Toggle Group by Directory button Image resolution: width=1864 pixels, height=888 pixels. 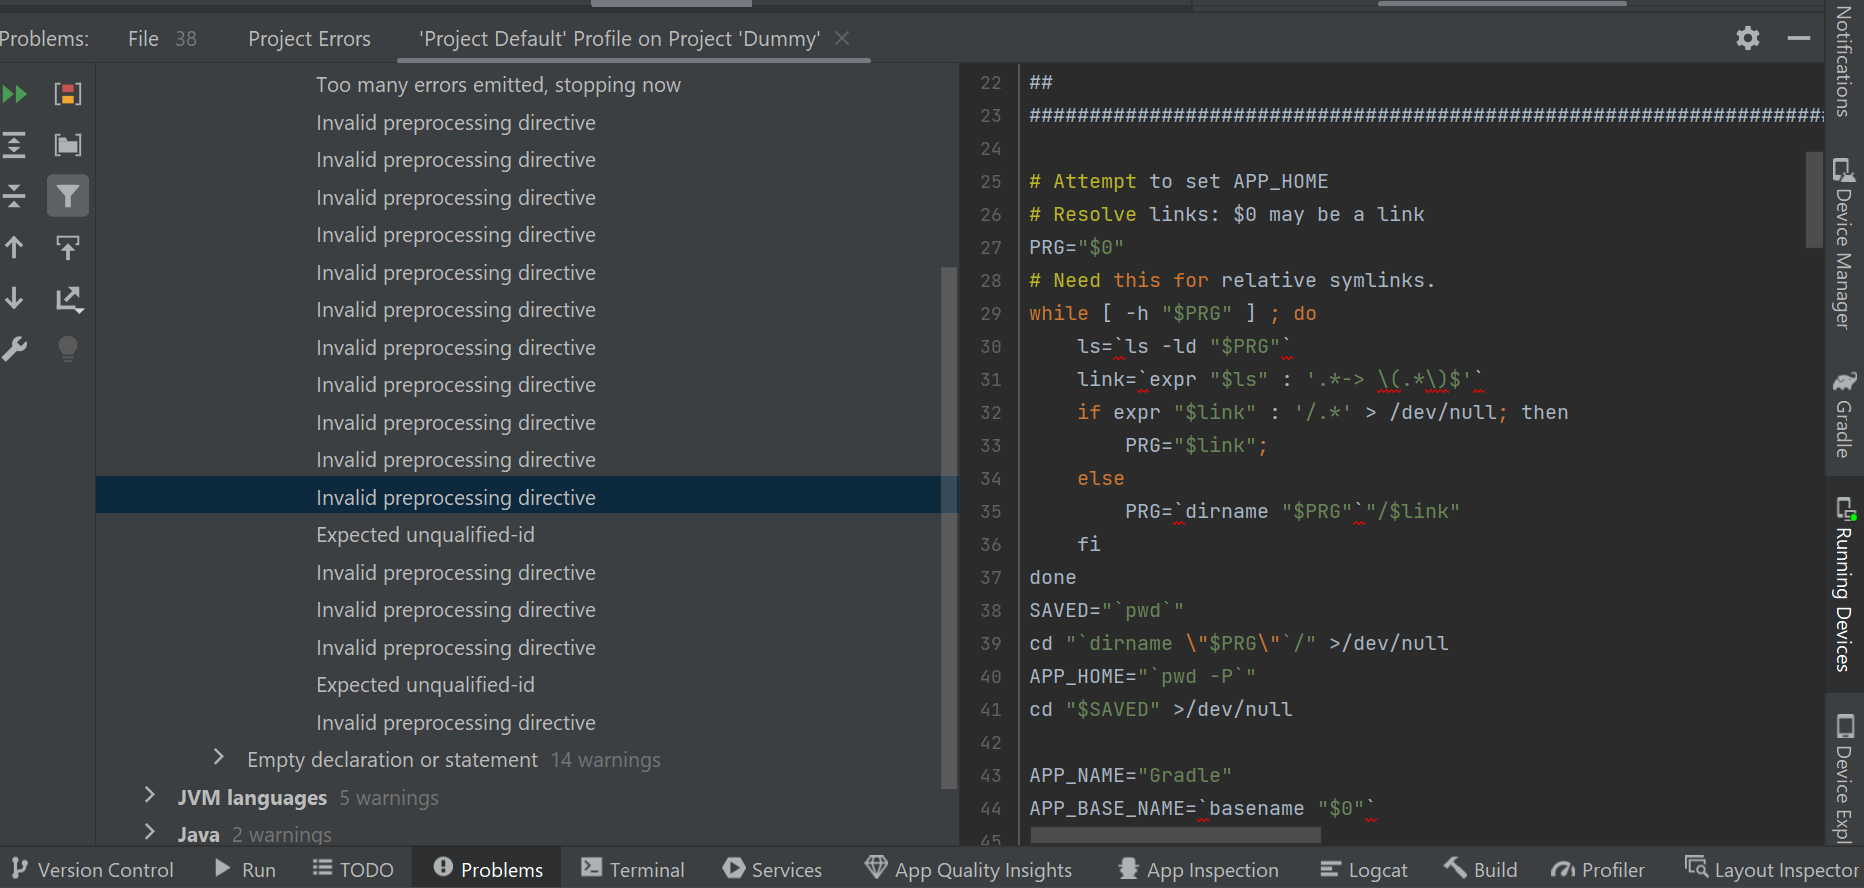tap(68, 145)
